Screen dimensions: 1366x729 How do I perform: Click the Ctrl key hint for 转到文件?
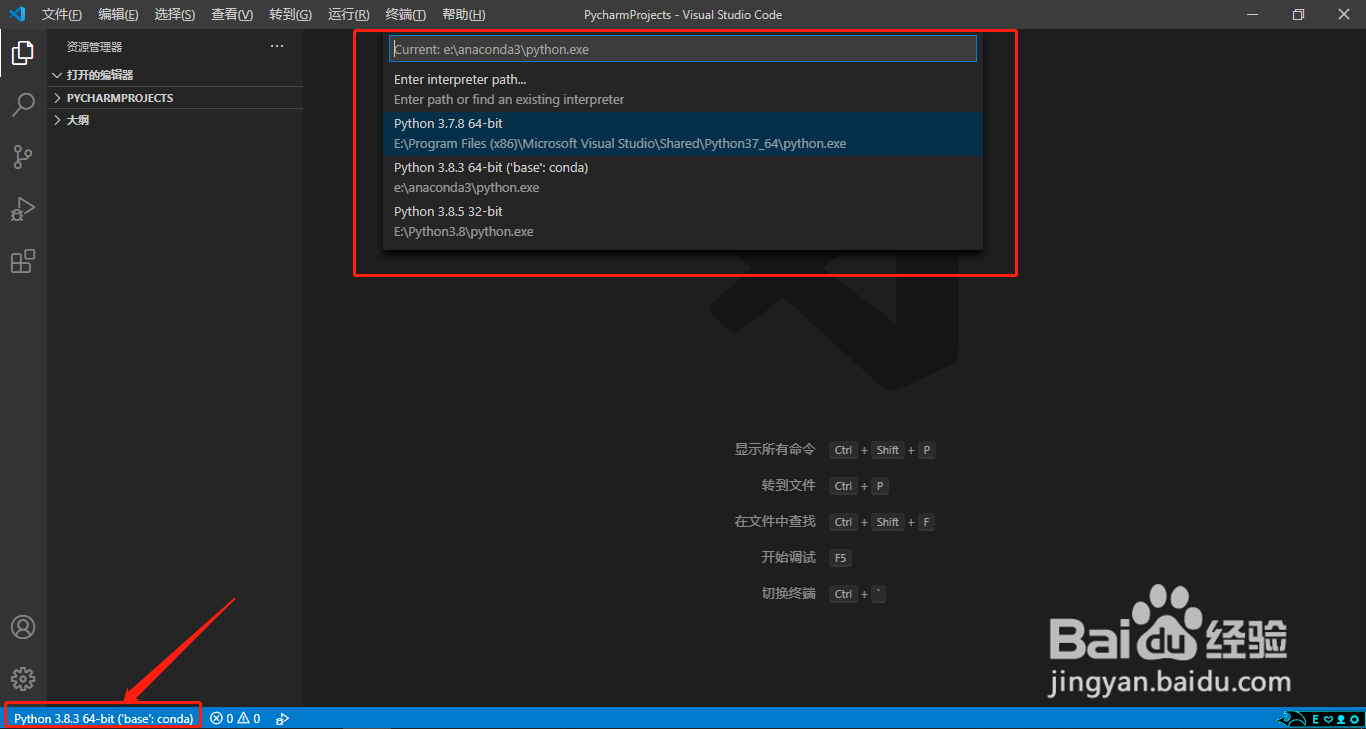coord(843,486)
